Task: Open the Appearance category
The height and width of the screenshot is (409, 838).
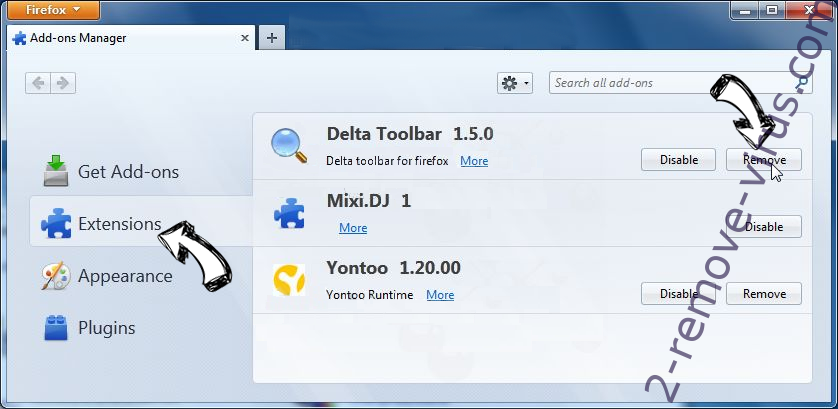Action: click(x=125, y=276)
